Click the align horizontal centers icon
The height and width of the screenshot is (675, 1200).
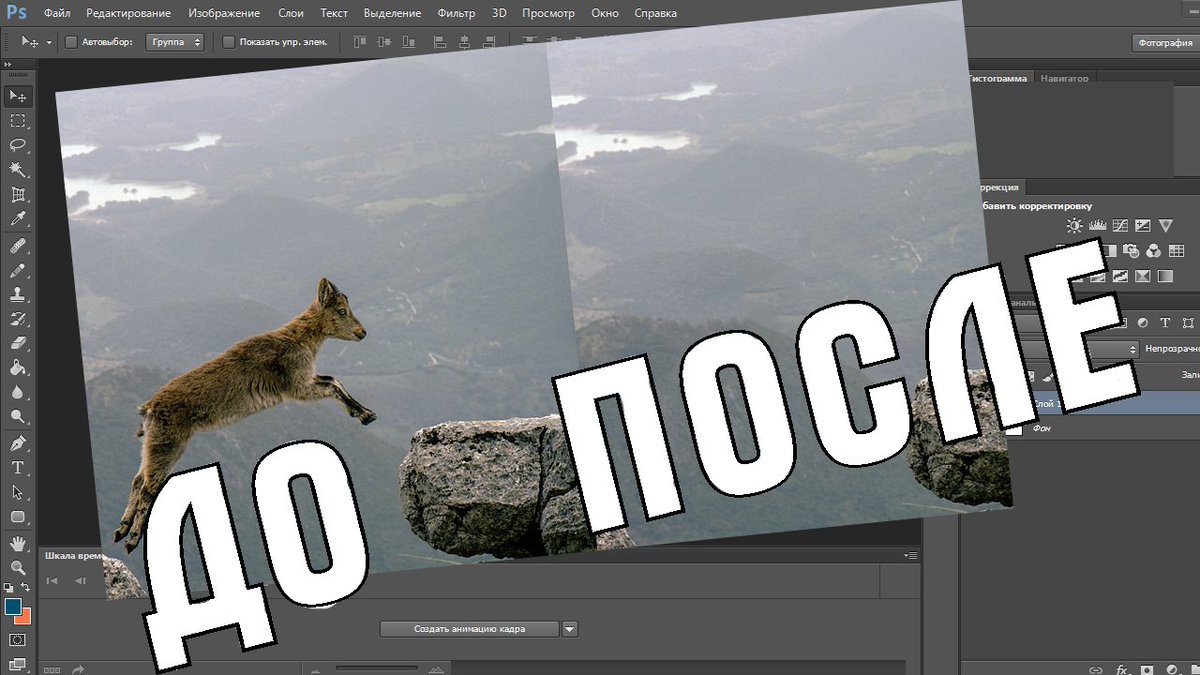click(x=465, y=42)
